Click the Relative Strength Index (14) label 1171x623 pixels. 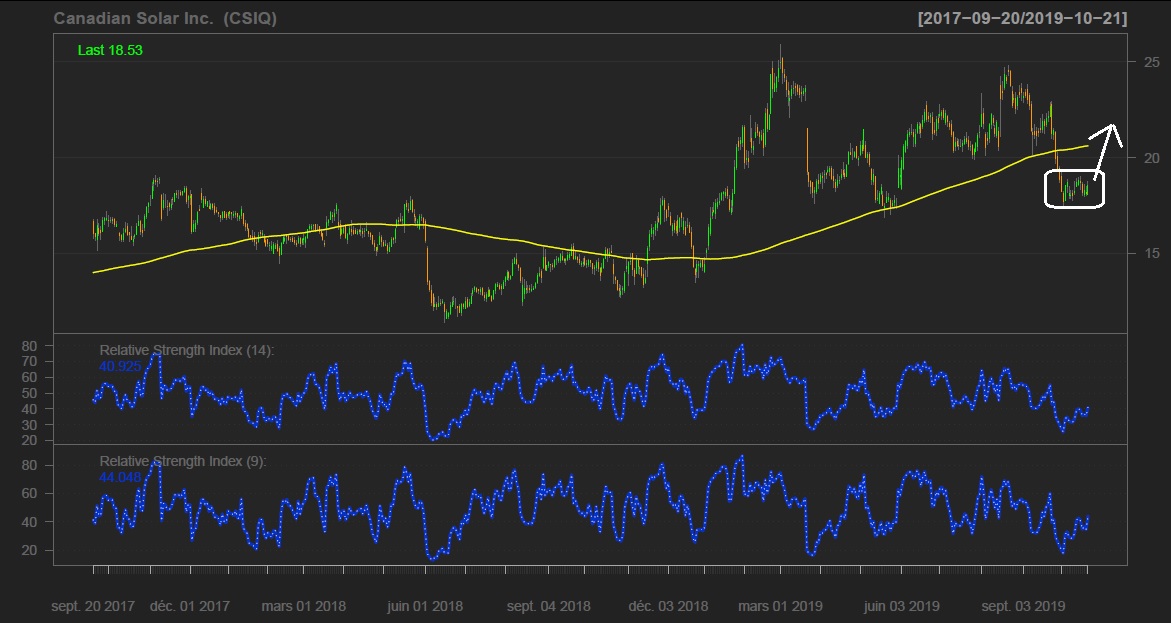coord(187,350)
